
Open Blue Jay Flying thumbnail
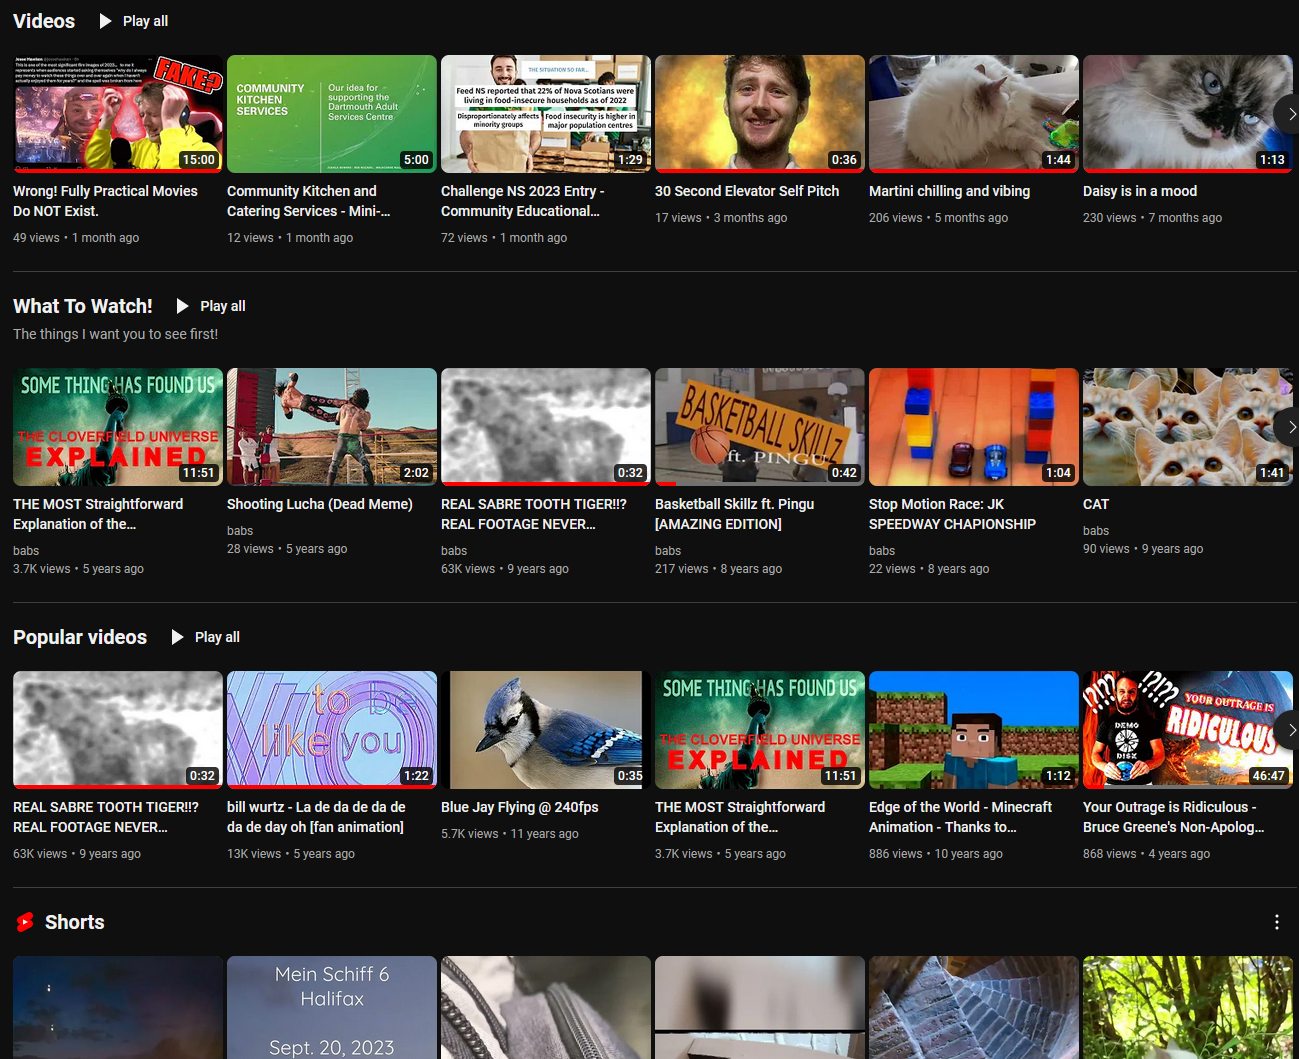(546, 730)
